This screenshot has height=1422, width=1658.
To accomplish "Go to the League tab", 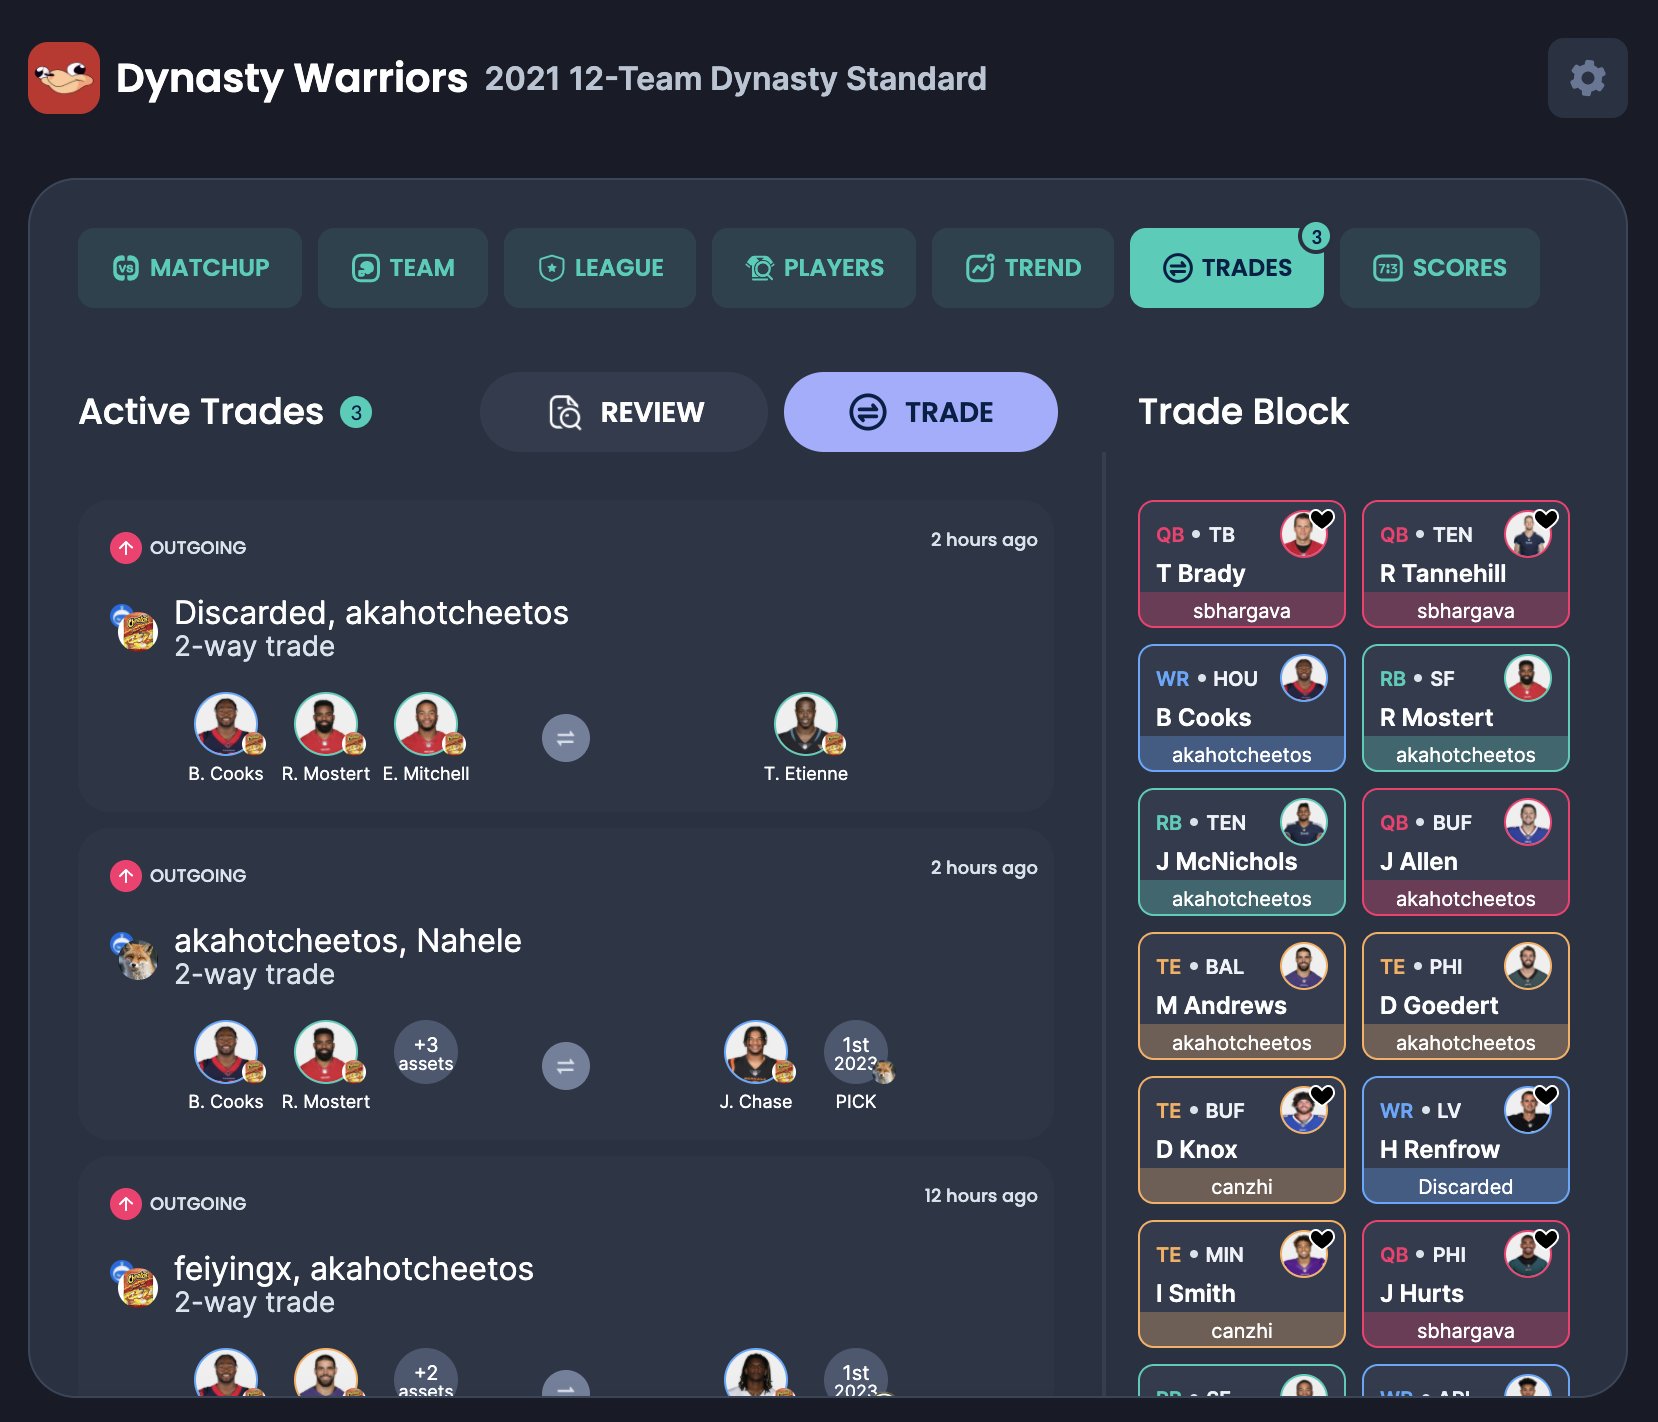I will [x=600, y=268].
